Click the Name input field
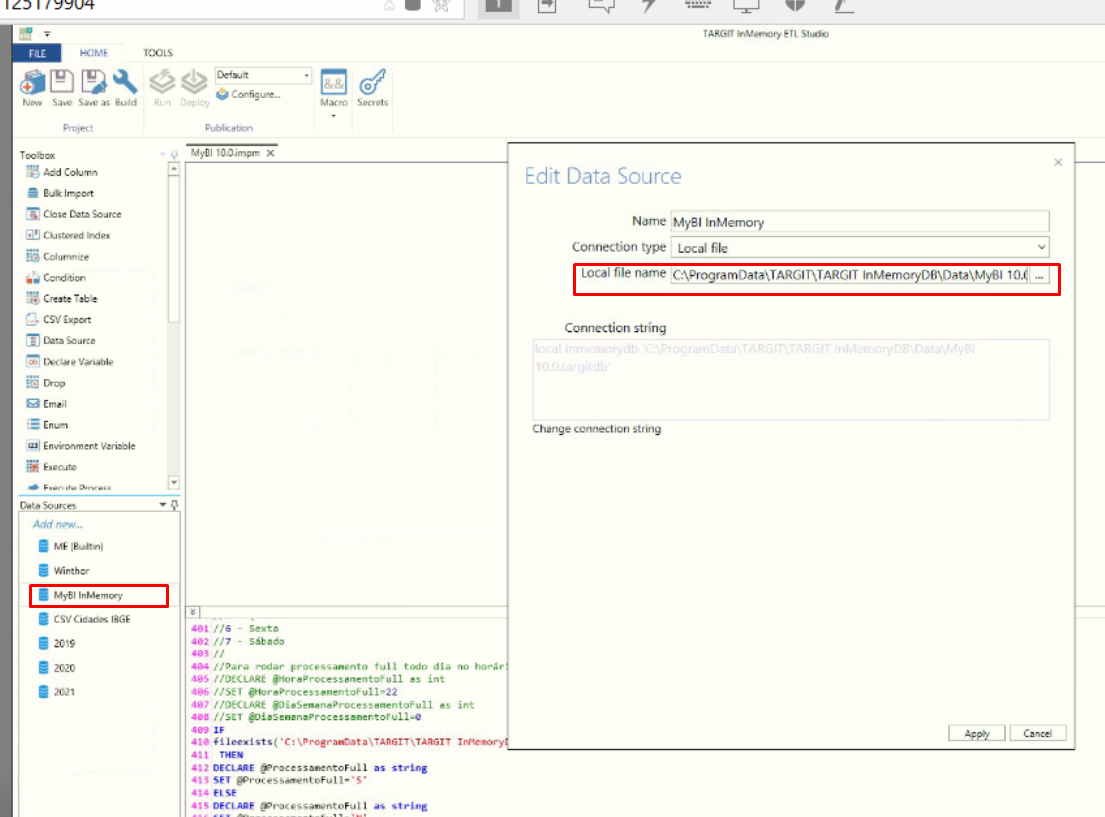 (860, 222)
